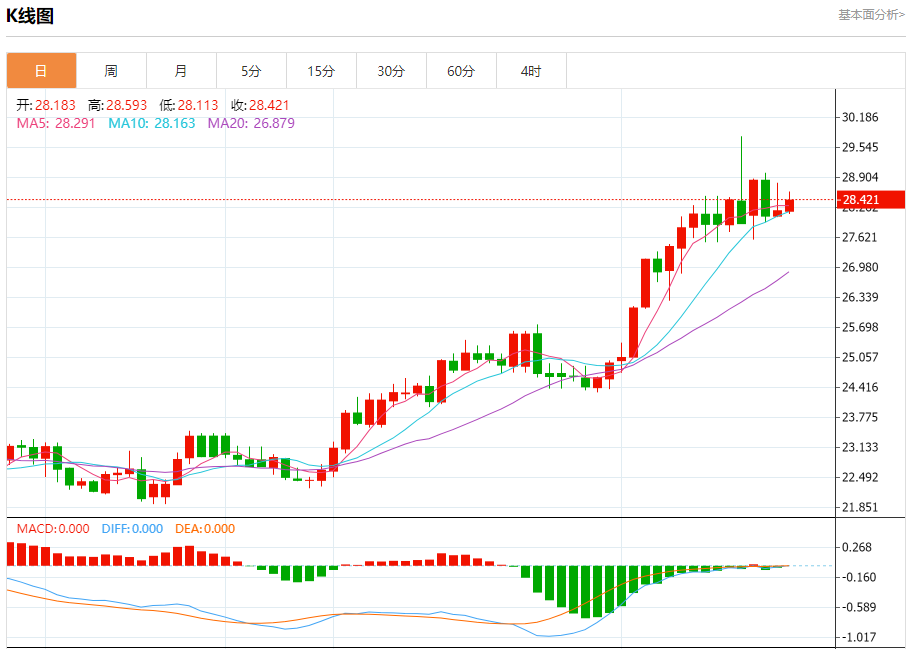The image size is (910, 649).
Task: Switch to the 周 weekly tab
Action: (x=111, y=71)
